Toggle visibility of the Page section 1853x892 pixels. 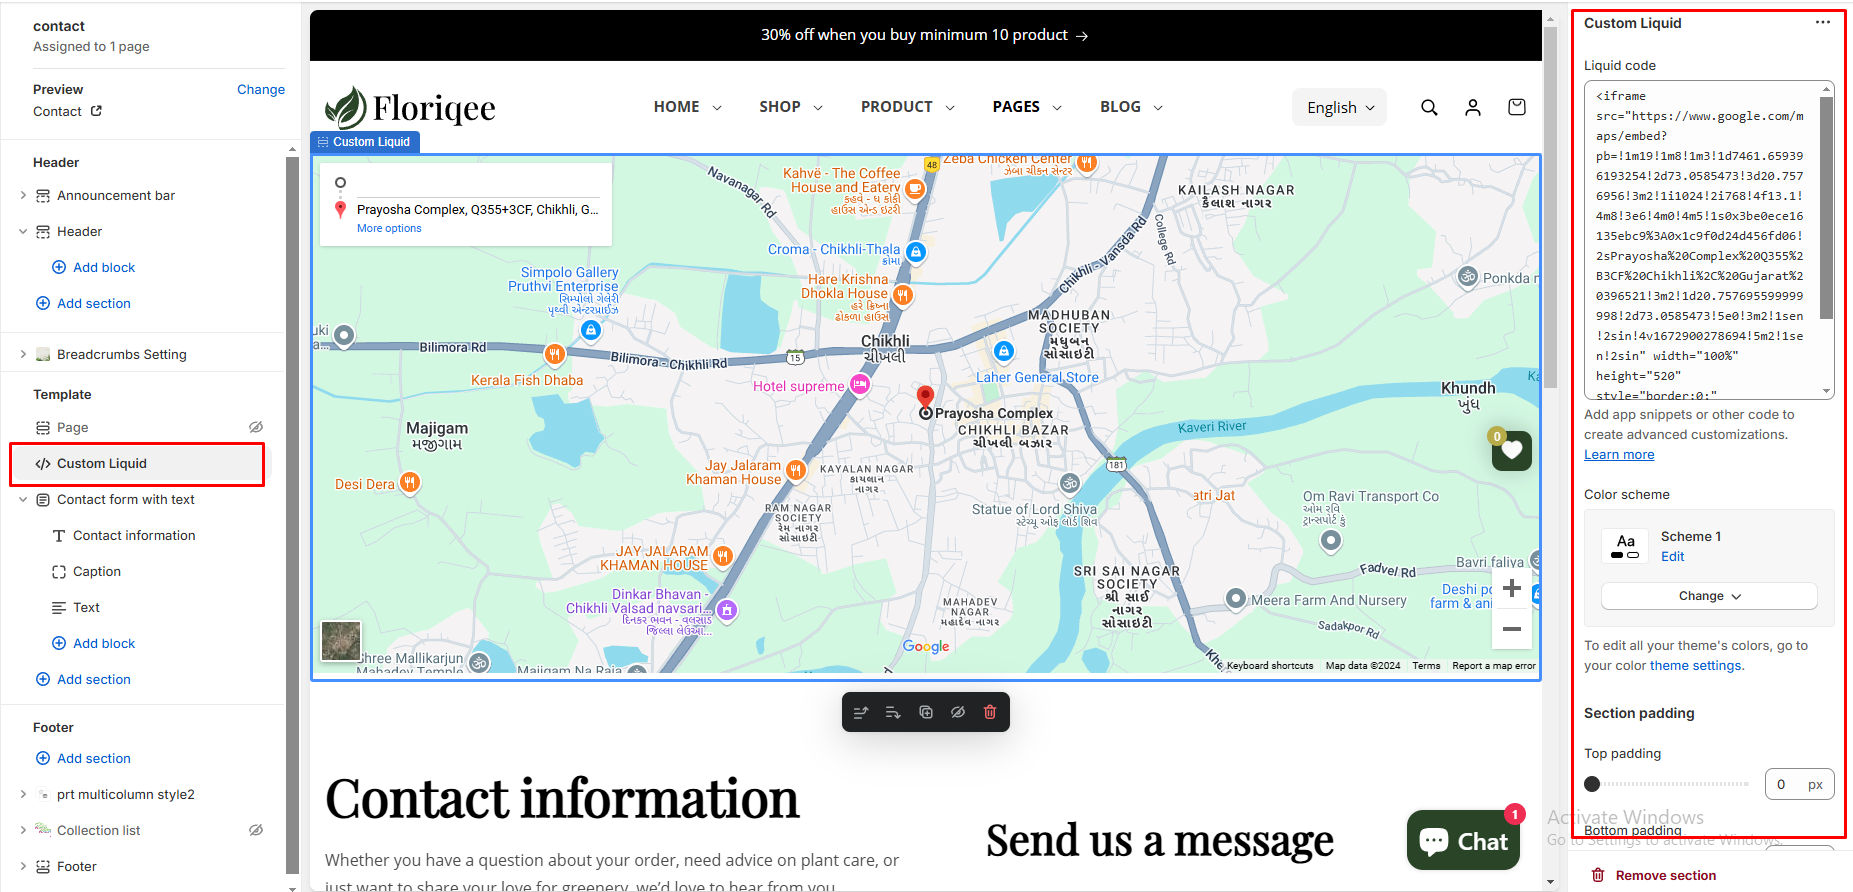(256, 427)
